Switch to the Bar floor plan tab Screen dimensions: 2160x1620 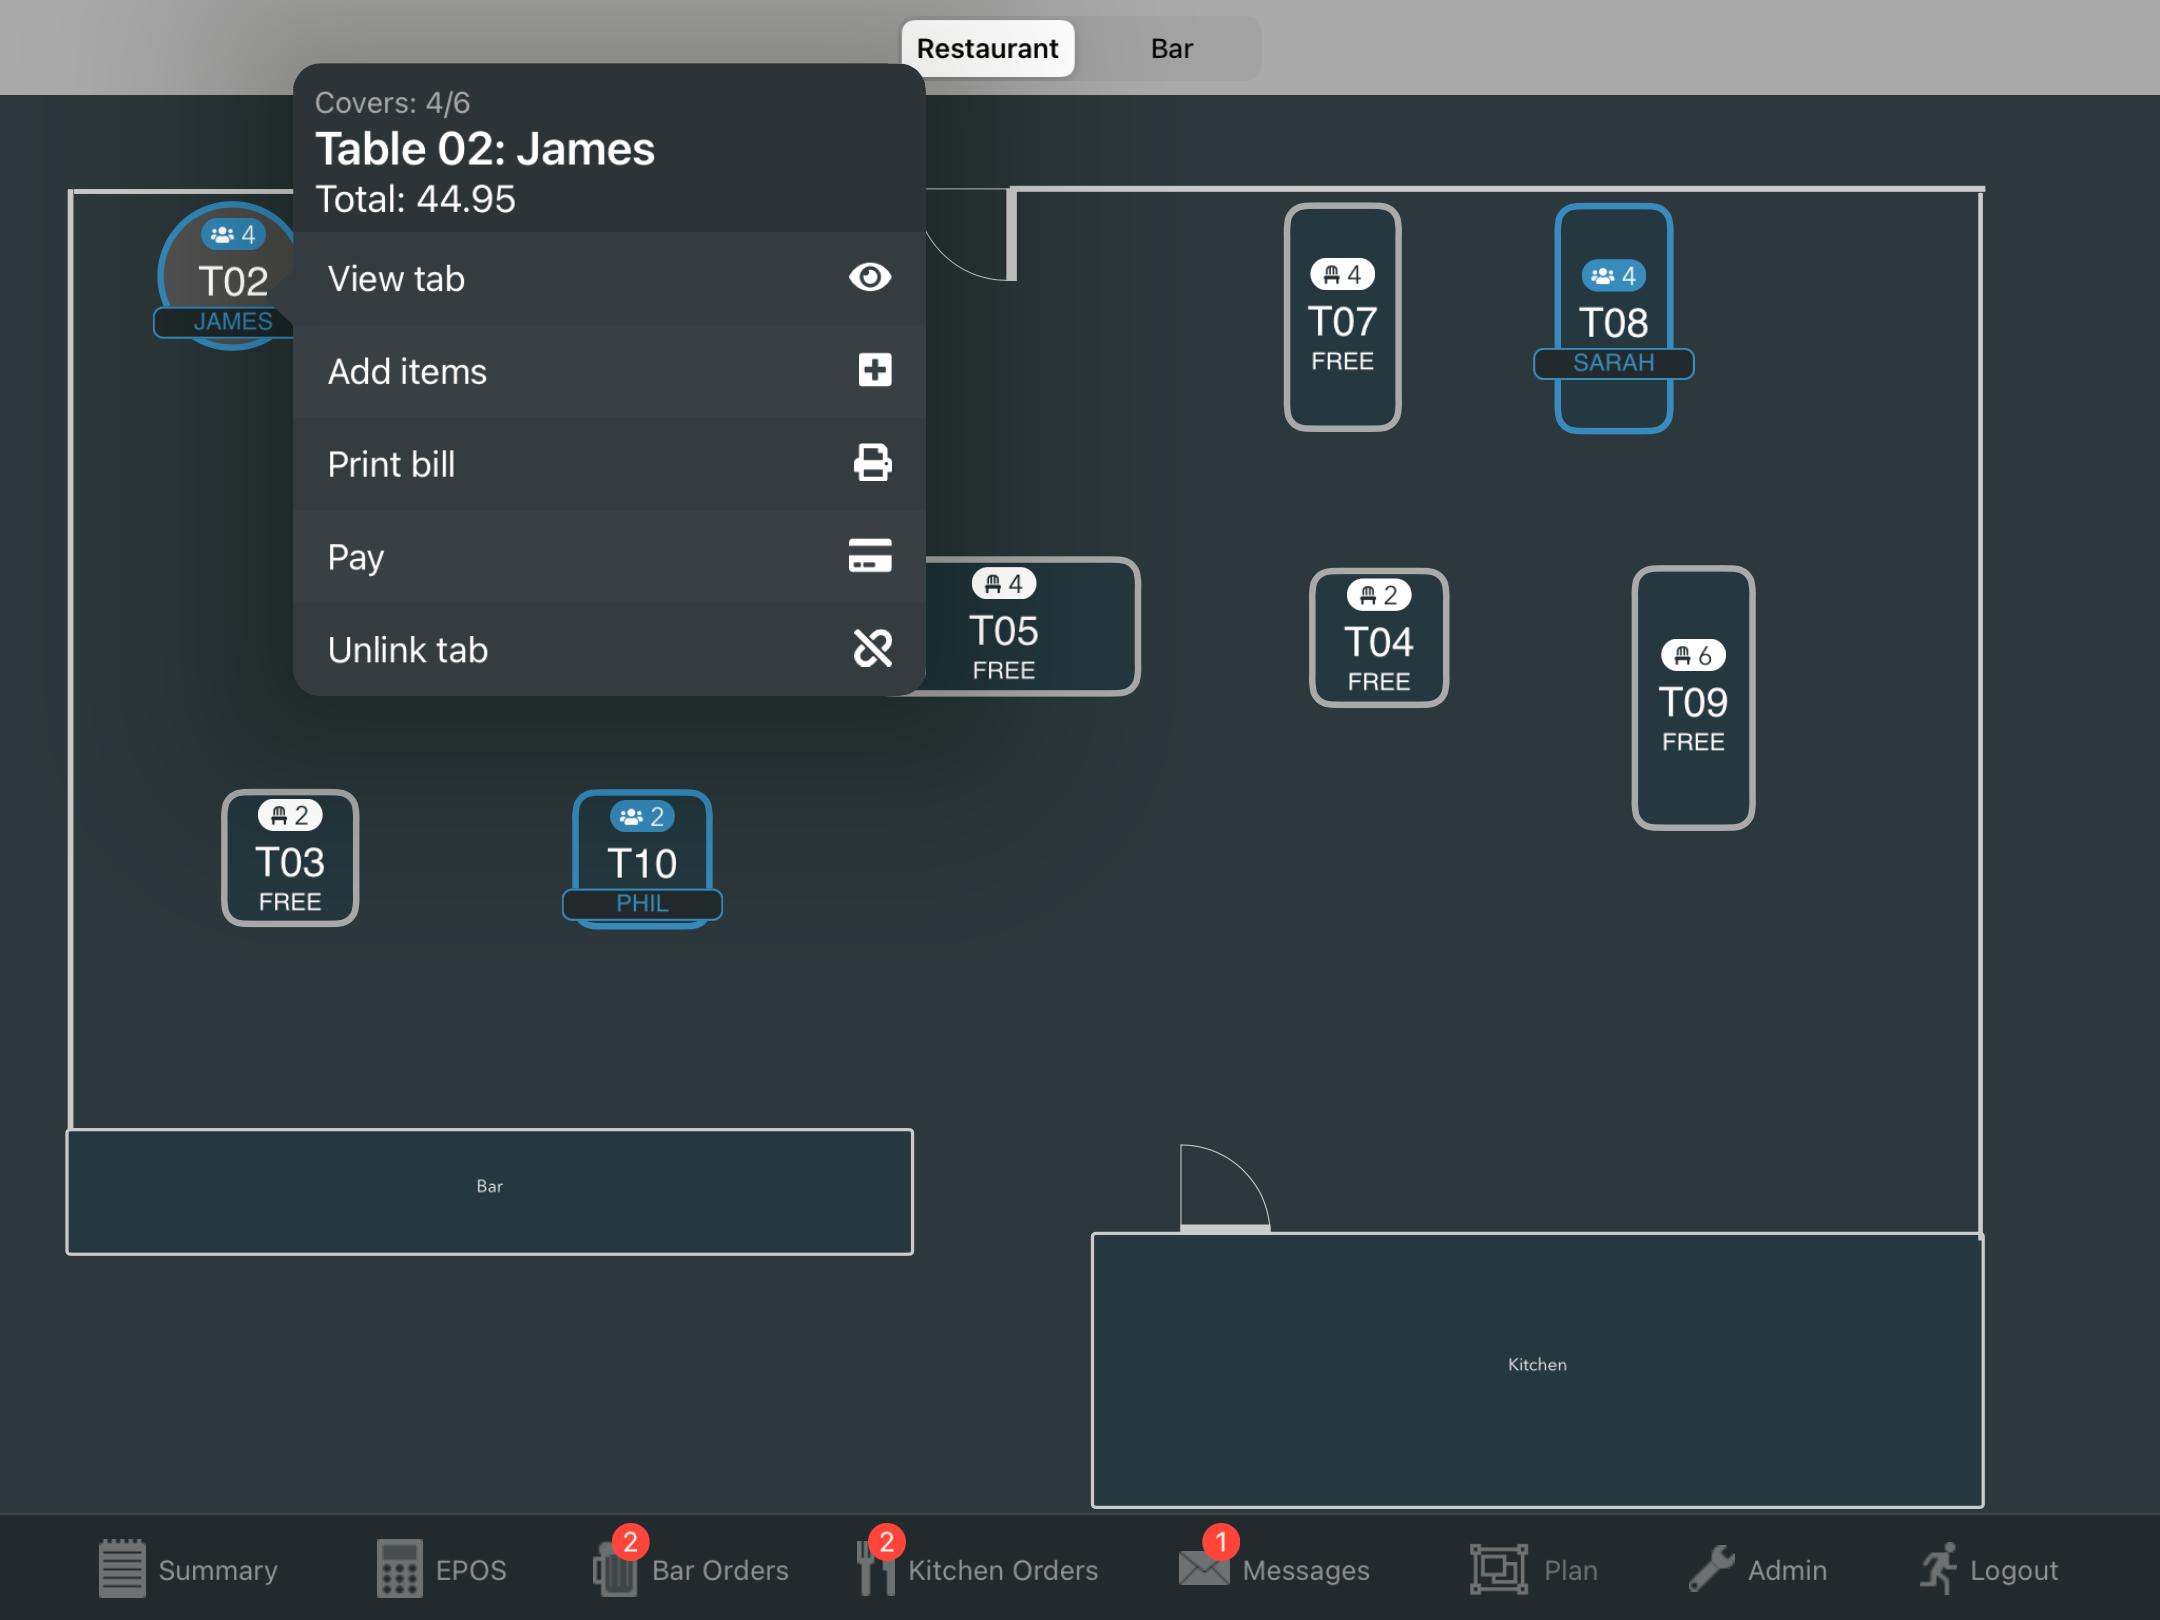(1171, 49)
